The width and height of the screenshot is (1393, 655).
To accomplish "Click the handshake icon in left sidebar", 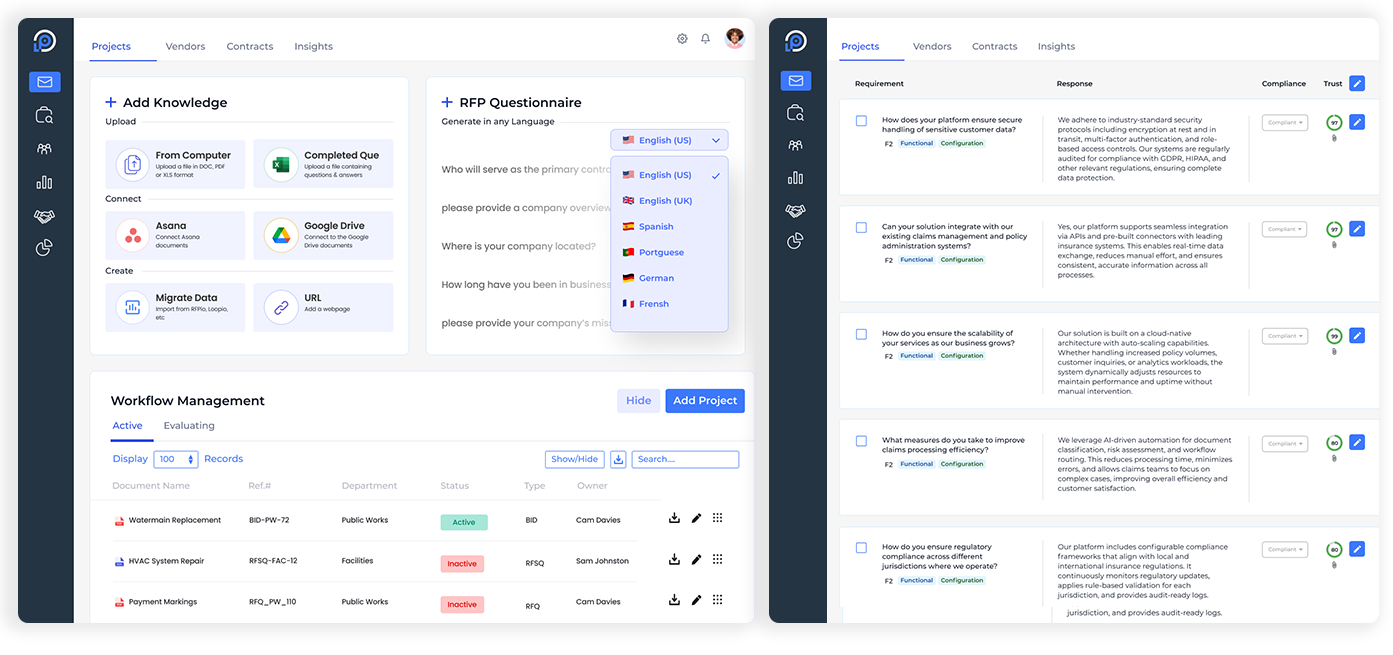I will tap(45, 216).
